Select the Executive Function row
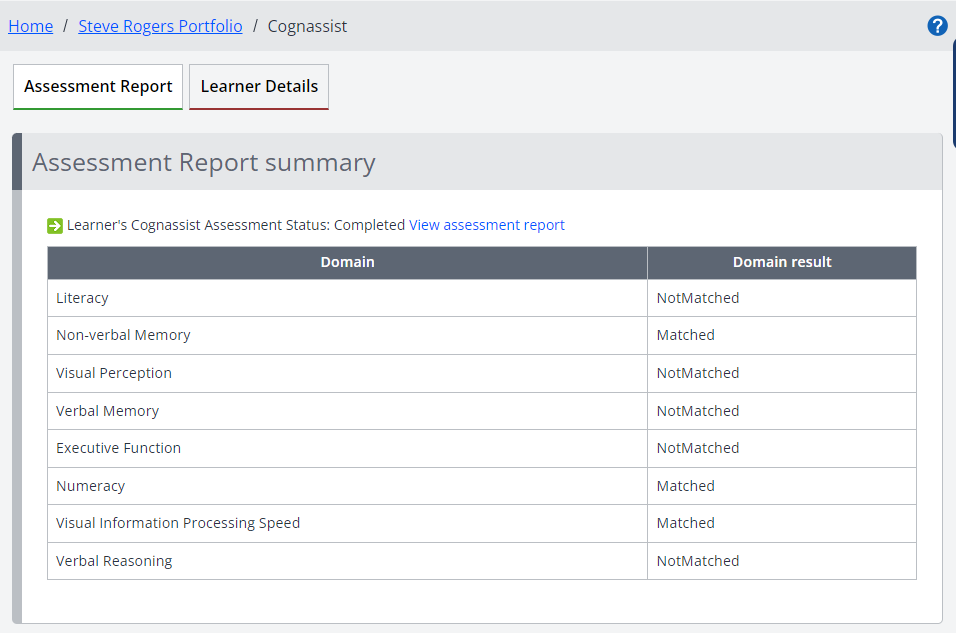Image resolution: width=956 pixels, height=633 pixels. pyautogui.click(x=118, y=448)
